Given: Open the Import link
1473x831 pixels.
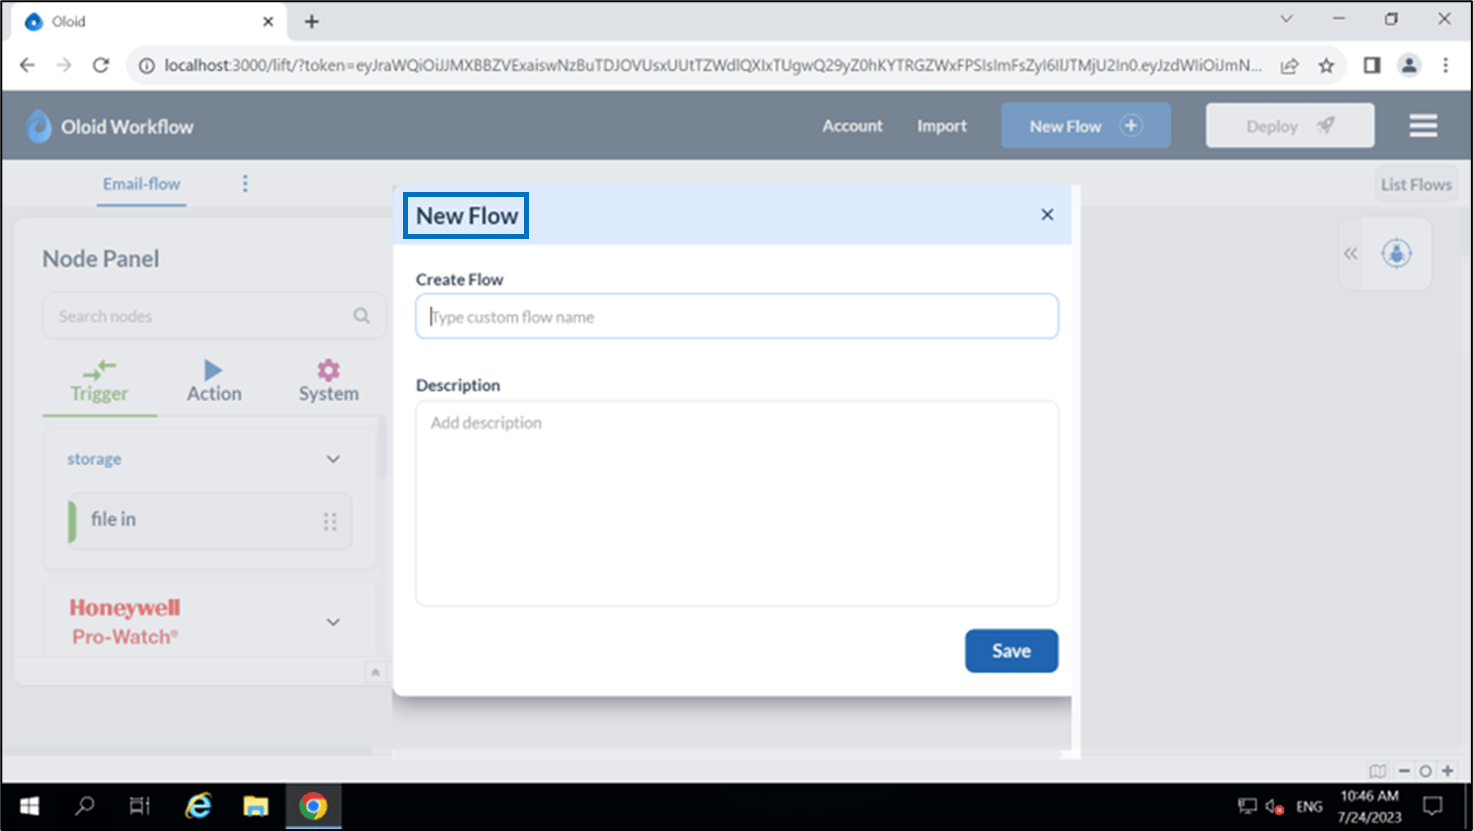Looking at the screenshot, I should [x=942, y=126].
